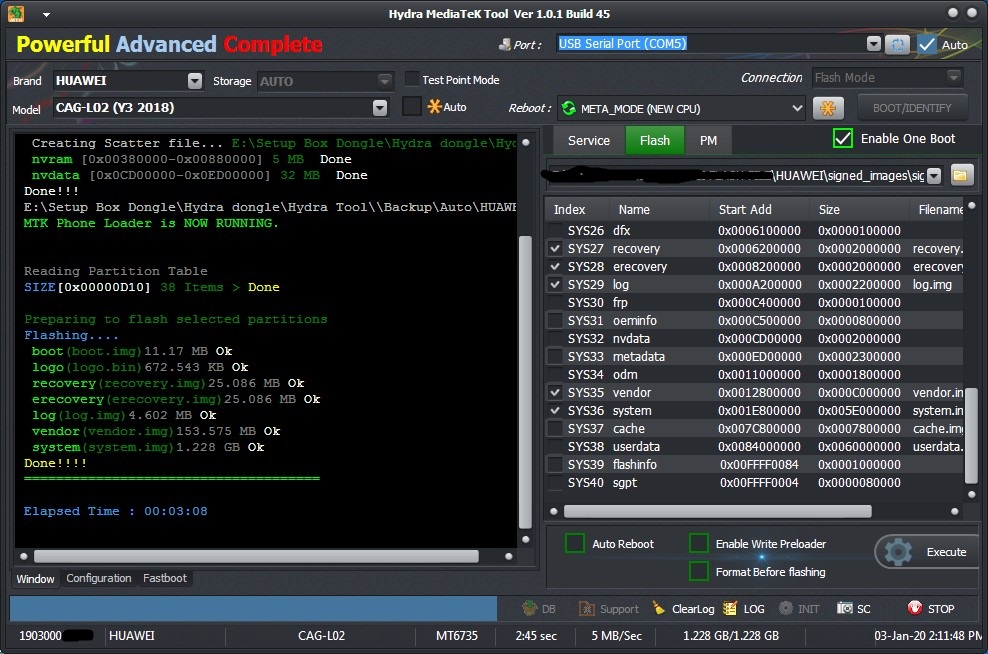
Task: Click the port refresh icon
Action: (897, 44)
